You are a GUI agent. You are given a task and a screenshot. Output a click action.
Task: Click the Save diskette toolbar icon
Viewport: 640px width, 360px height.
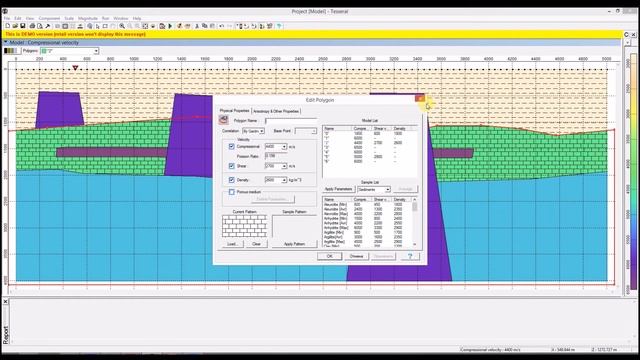23,26
